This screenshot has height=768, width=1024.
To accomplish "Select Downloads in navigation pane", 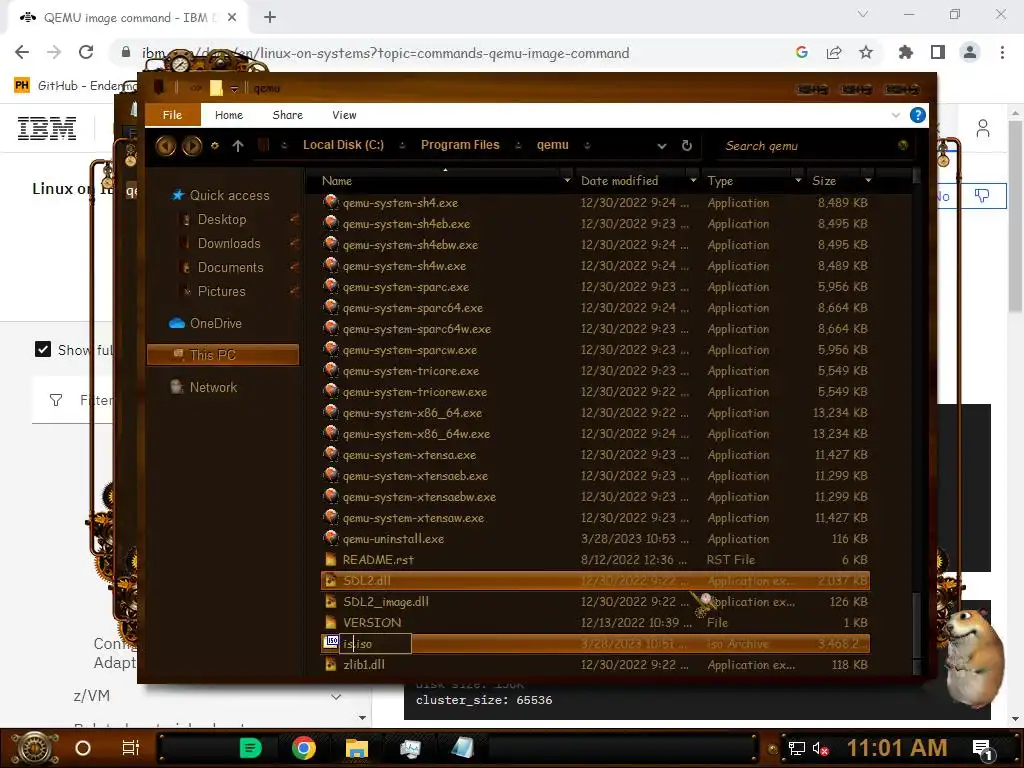I will click(x=229, y=244).
